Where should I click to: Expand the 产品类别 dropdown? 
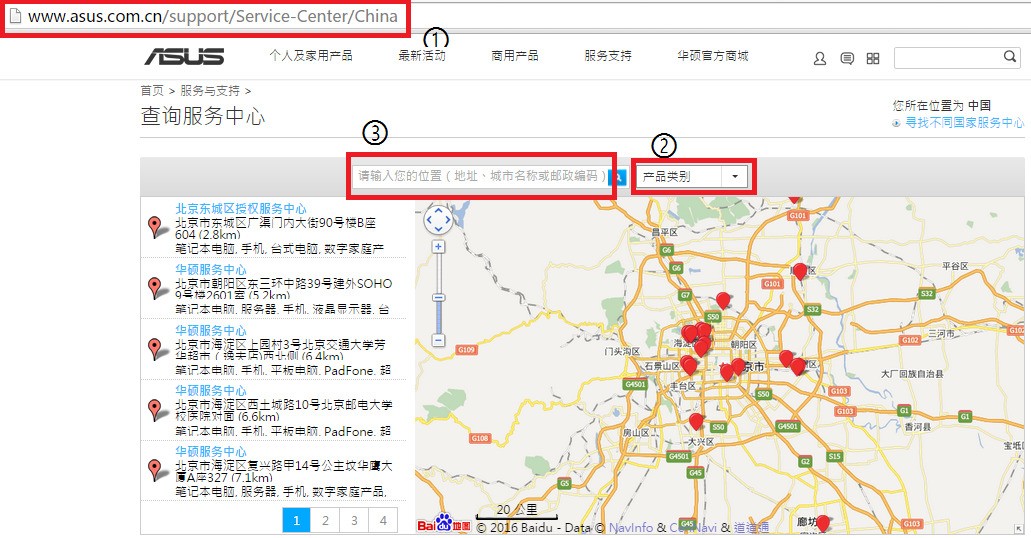[x=692, y=176]
